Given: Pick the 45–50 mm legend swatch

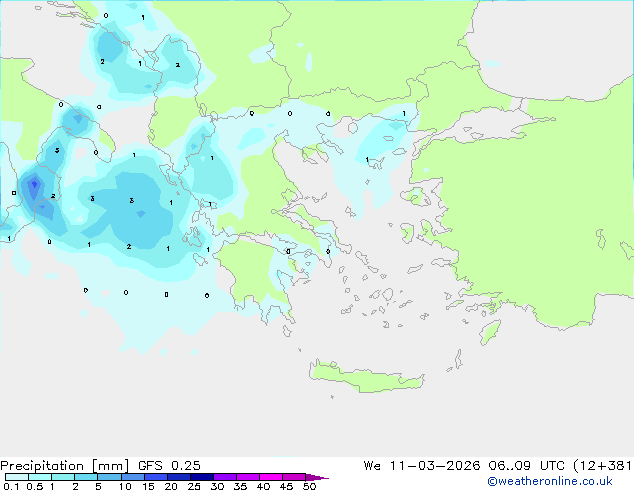Looking at the screenshot, I should 294,477.
